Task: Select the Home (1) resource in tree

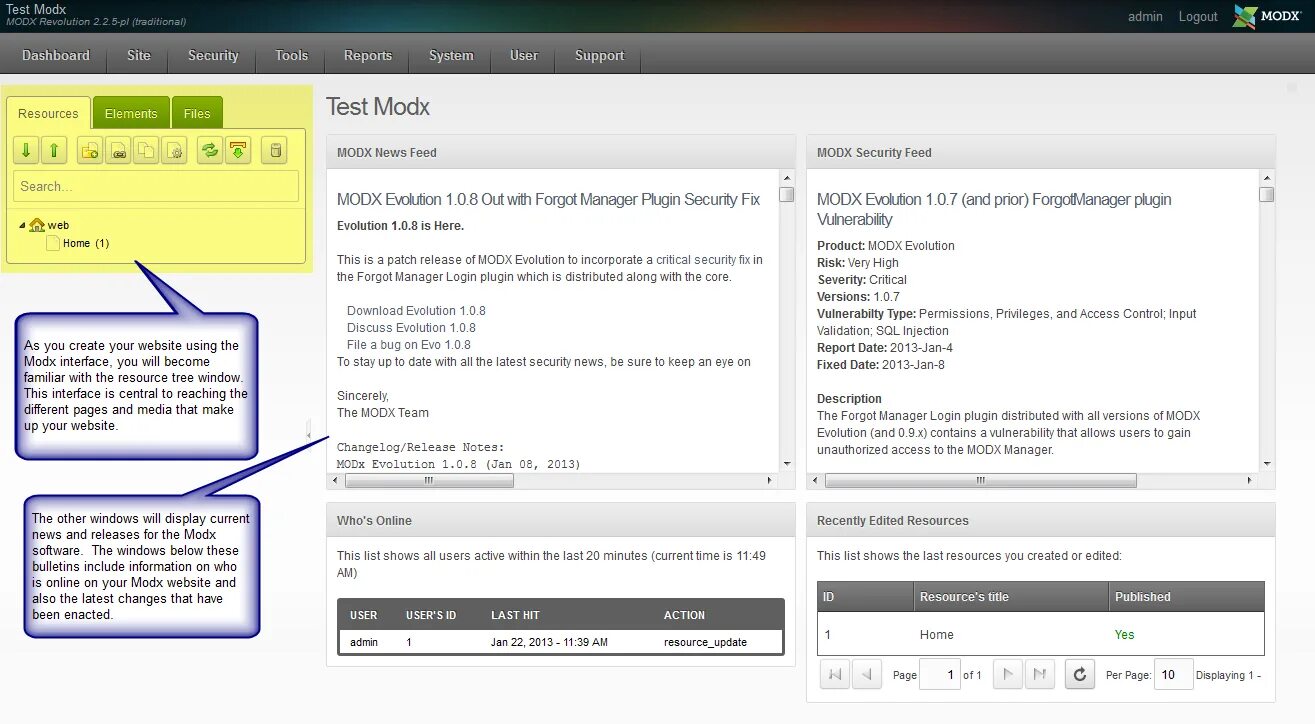Action: pos(86,243)
